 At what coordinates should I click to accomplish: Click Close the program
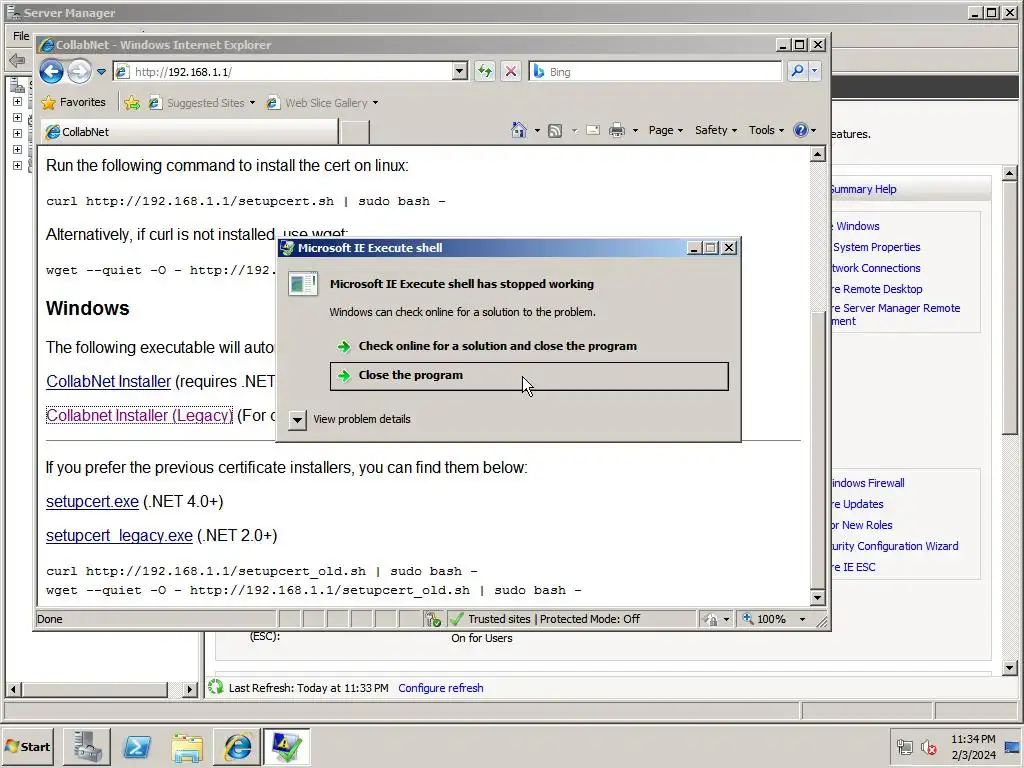point(529,376)
